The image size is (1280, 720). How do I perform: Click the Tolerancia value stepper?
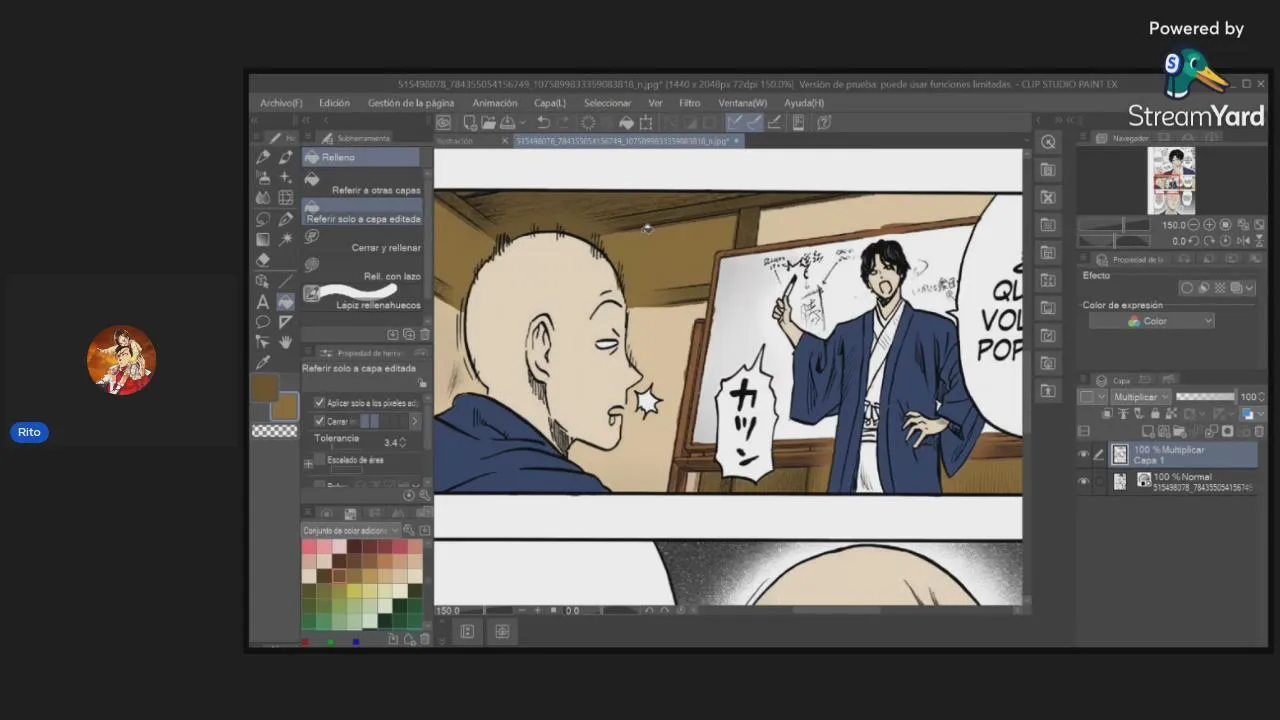pyautogui.click(x=403, y=443)
